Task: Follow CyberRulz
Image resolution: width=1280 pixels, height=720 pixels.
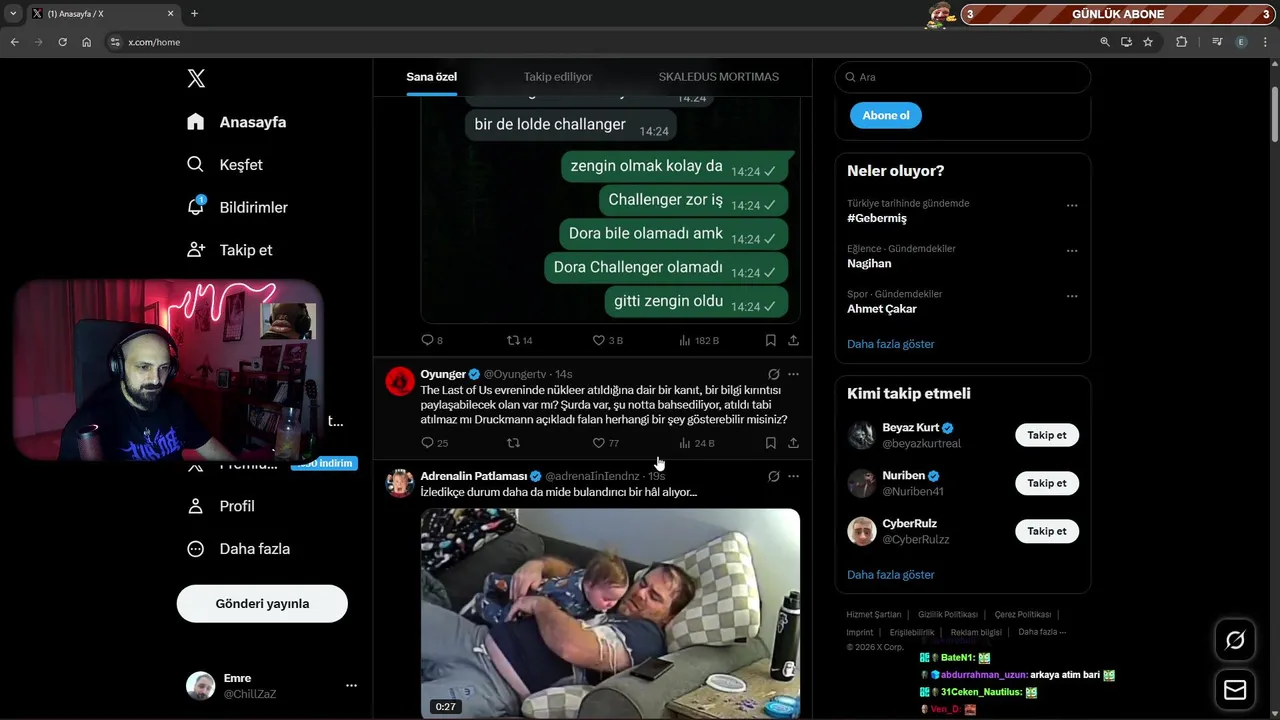Action: (1047, 531)
